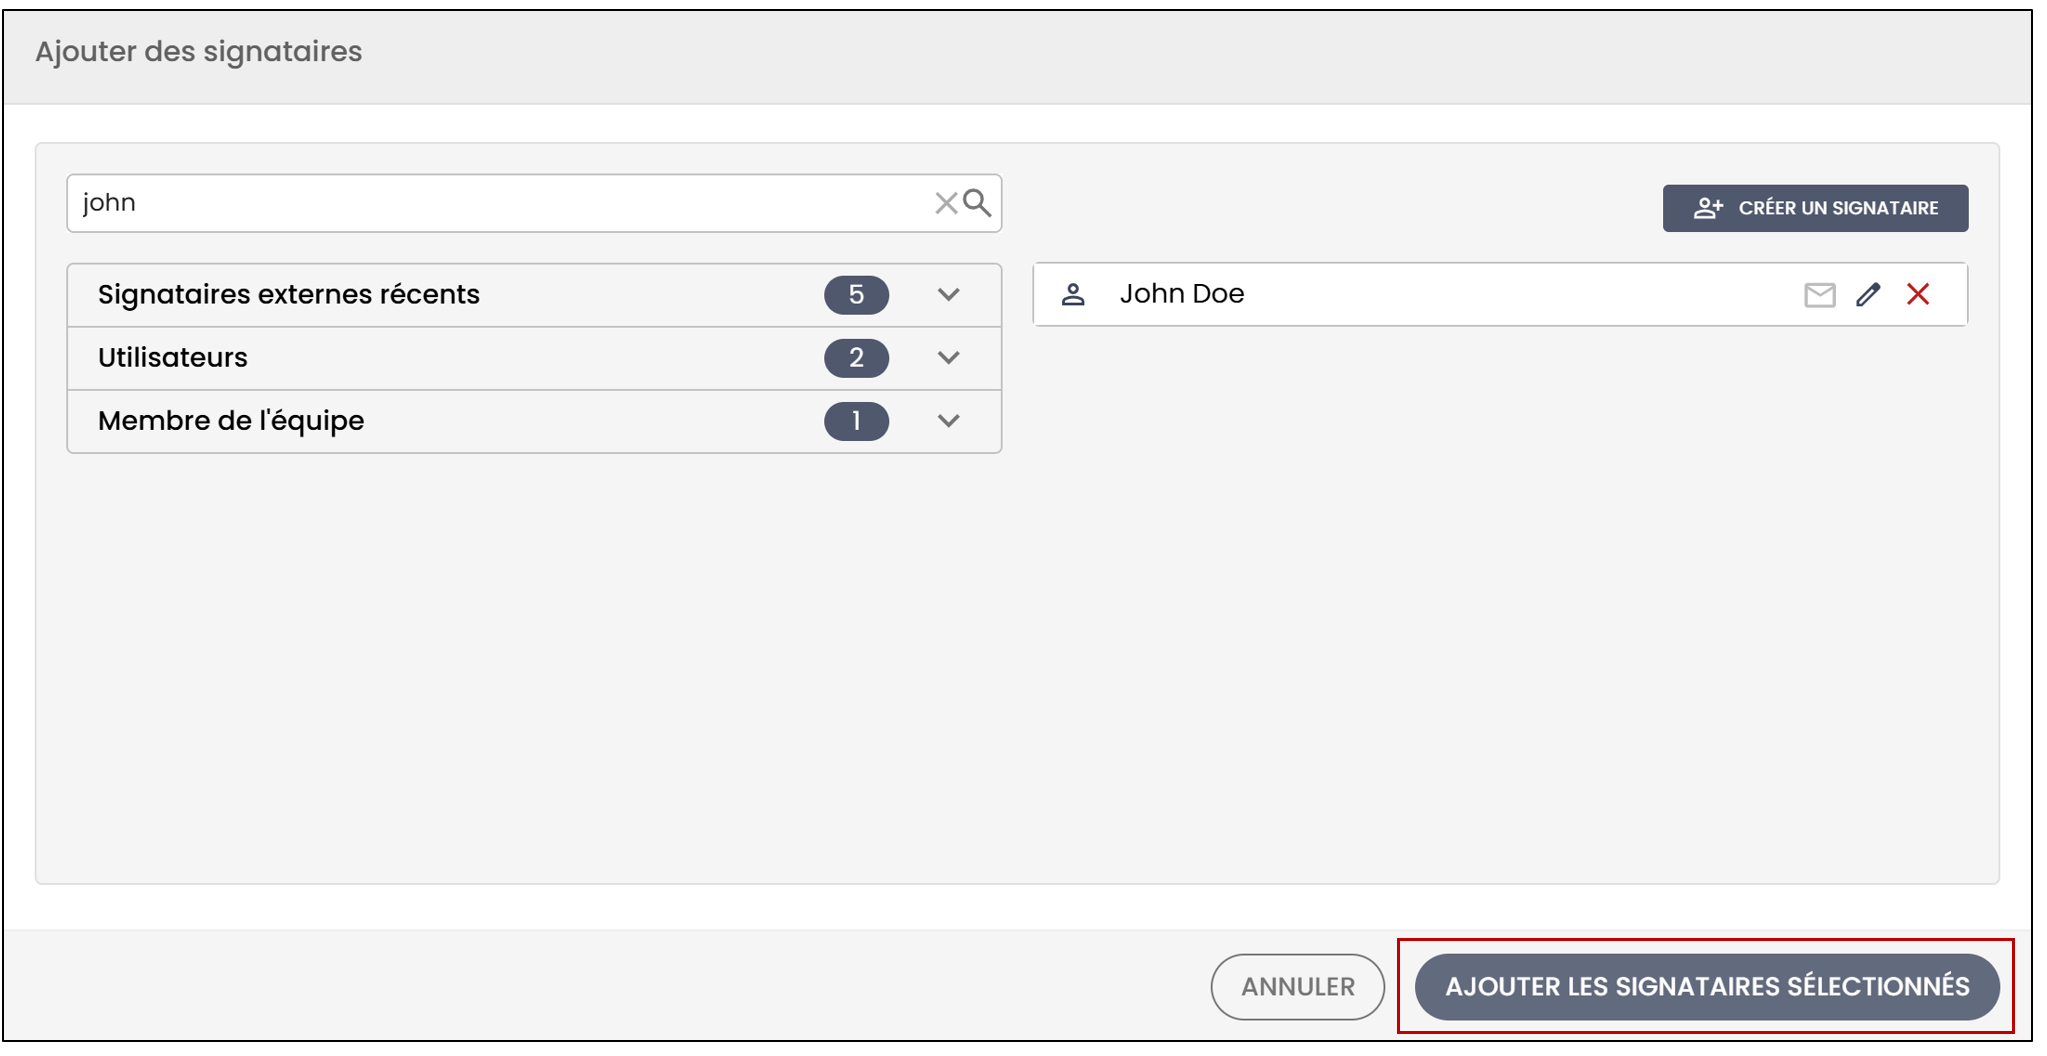This screenshot has height=1056, width=2047.
Task: Click the badge showing 5 recent signers
Action: [856, 295]
